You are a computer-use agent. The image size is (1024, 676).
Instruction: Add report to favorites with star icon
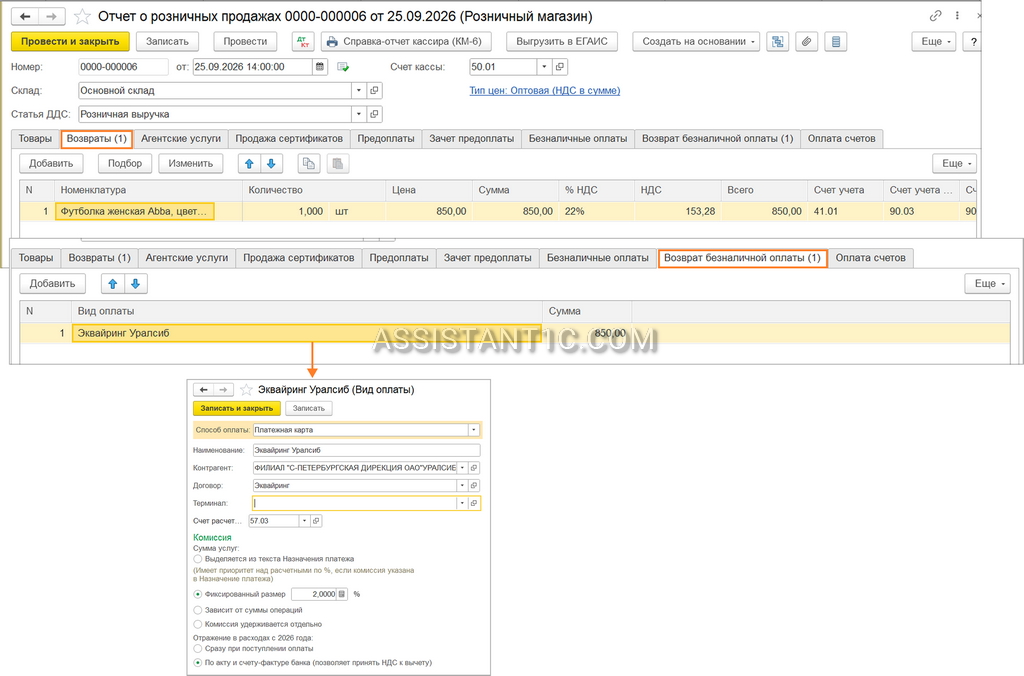(82, 16)
